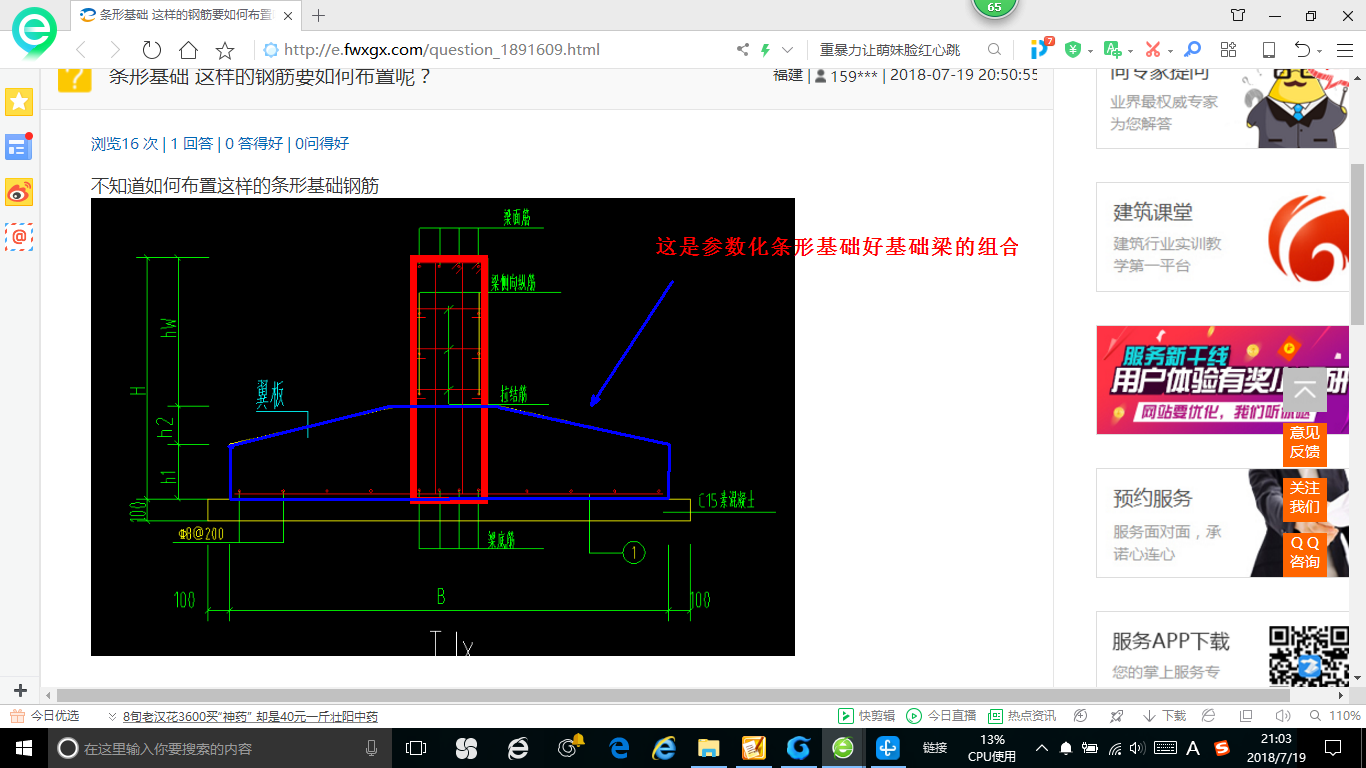Click the mobile device icon in toolbar
1366x768 pixels.
pyautogui.click(x=1268, y=49)
